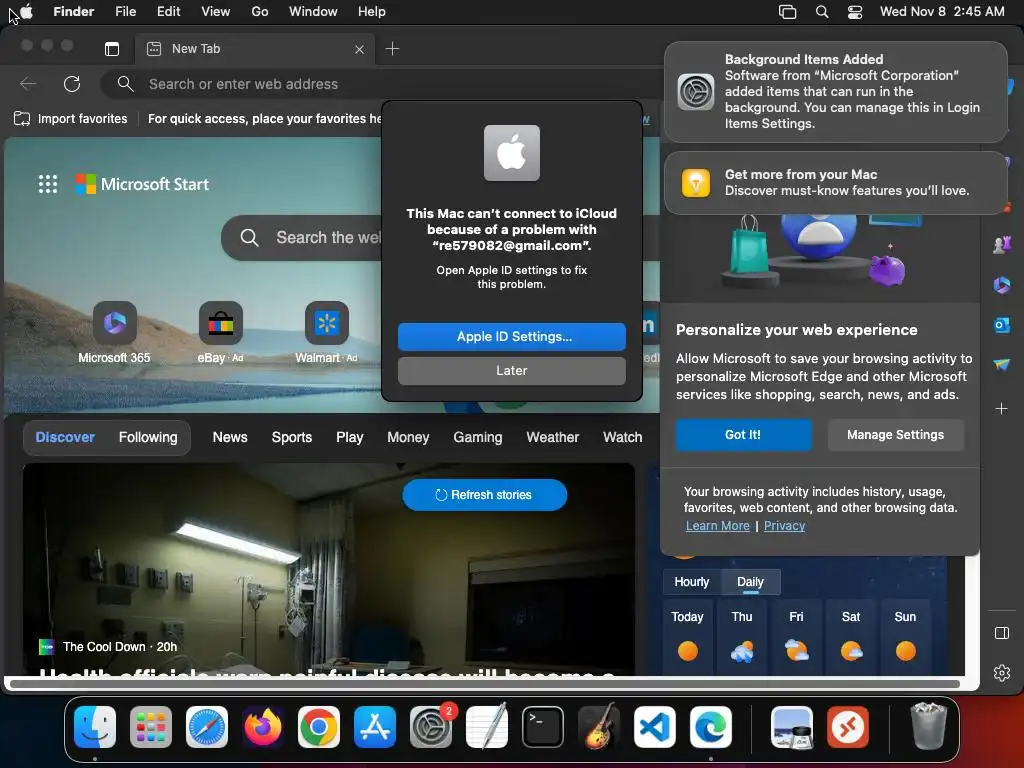Open the Edit menu
Screen dimensions: 1024x768
coord(168,12)
